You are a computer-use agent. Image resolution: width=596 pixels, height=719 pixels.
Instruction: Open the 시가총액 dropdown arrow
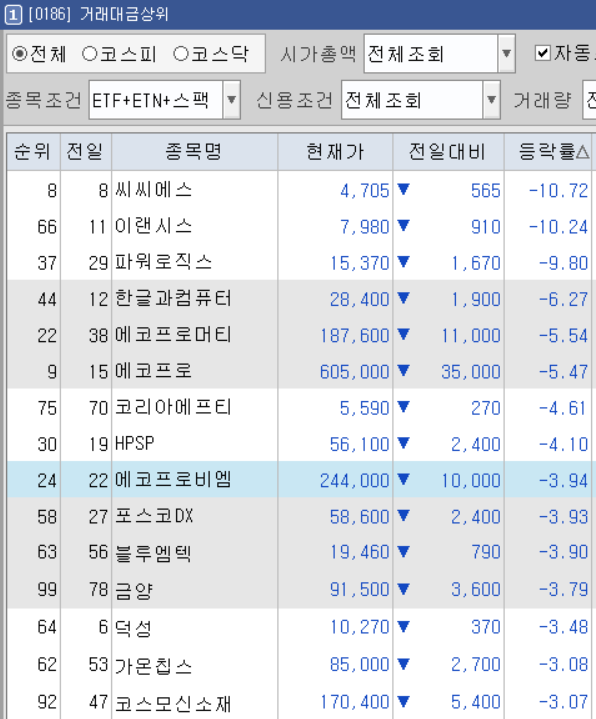coord(506,54)
